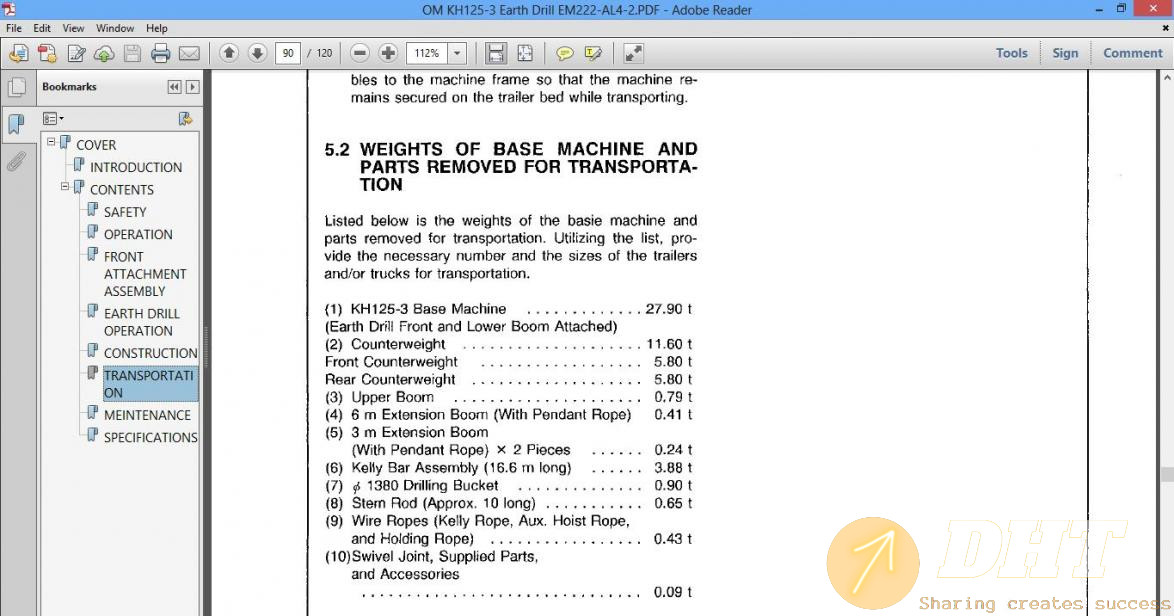Jump to the SPECIFICATIONS bookmark

tap(150, 437)
